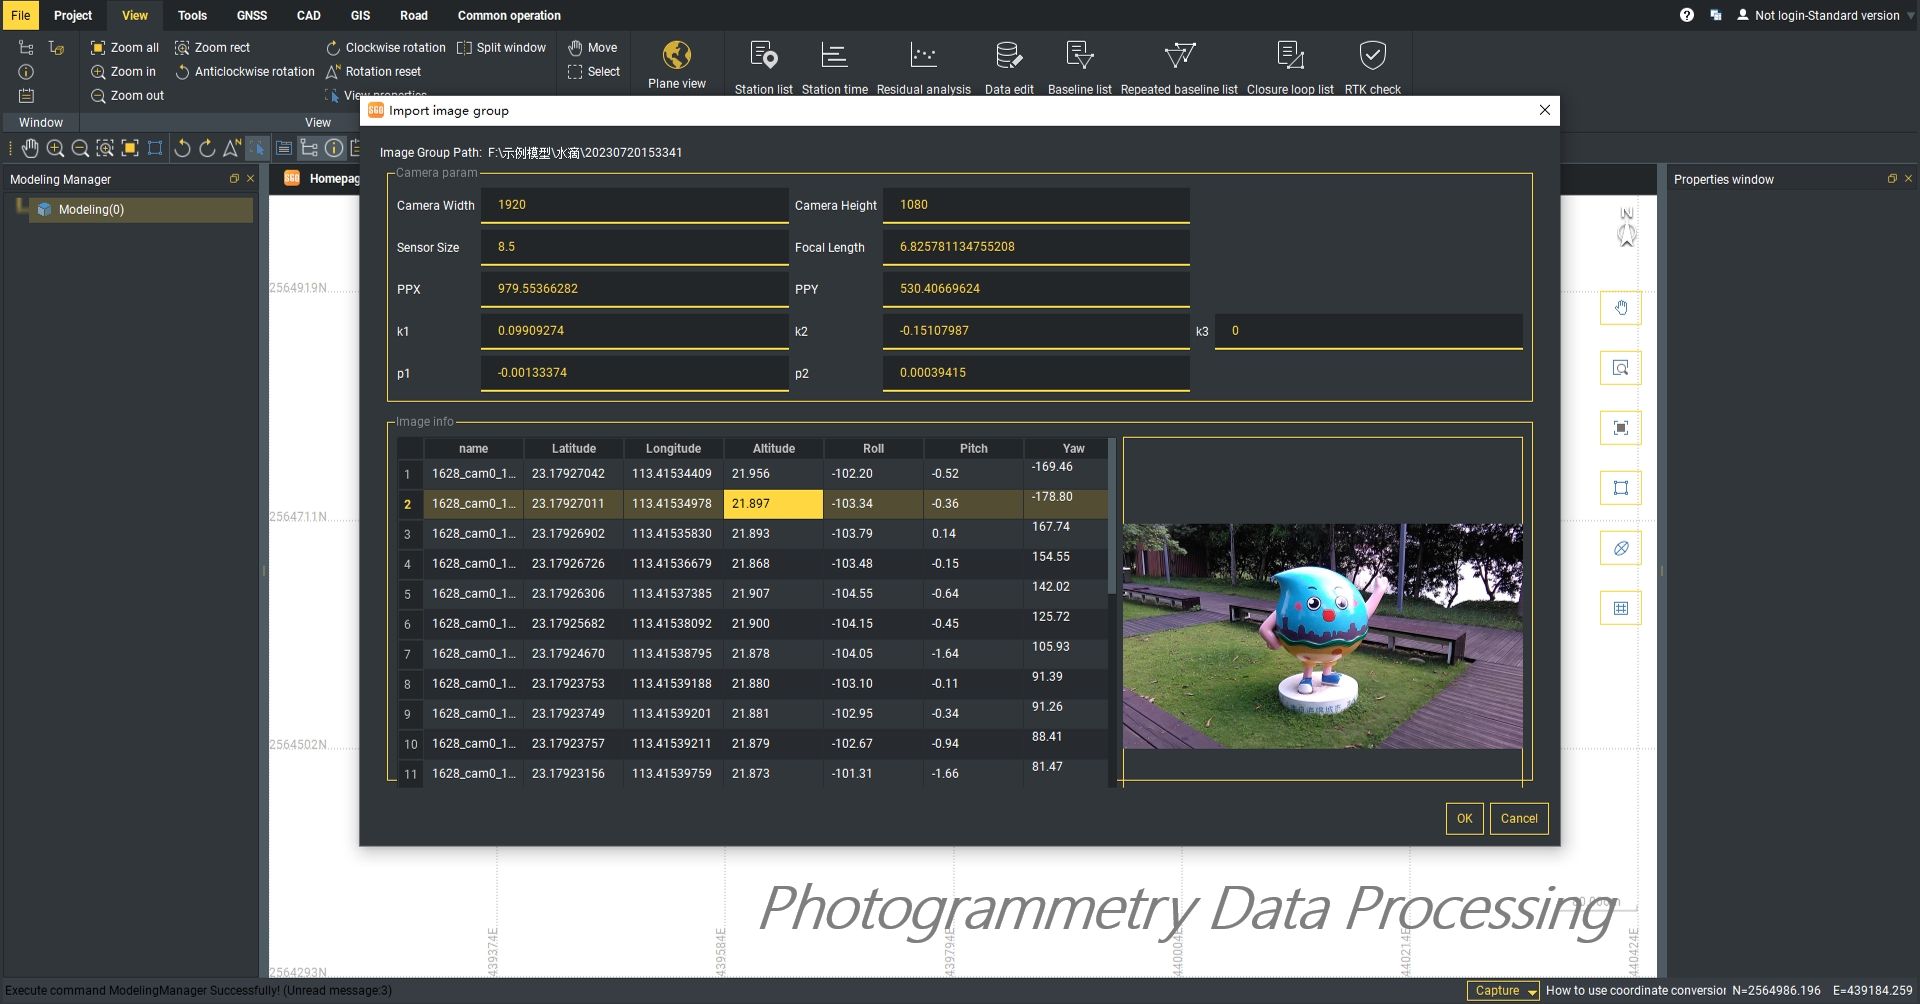Click the Focal Length input field
1920x1004 pixels.
tap(1036, 247)
